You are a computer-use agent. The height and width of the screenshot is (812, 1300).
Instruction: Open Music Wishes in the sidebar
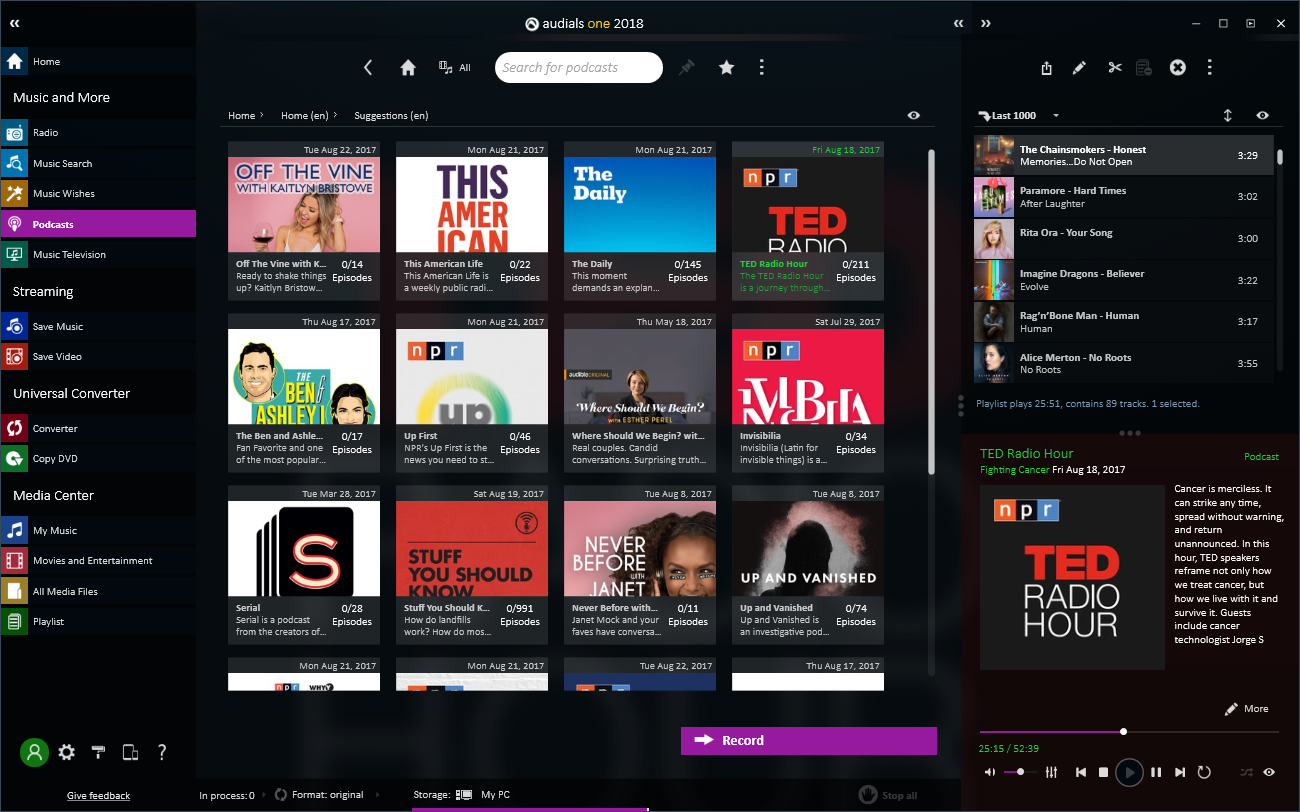(x=98, y=193)
